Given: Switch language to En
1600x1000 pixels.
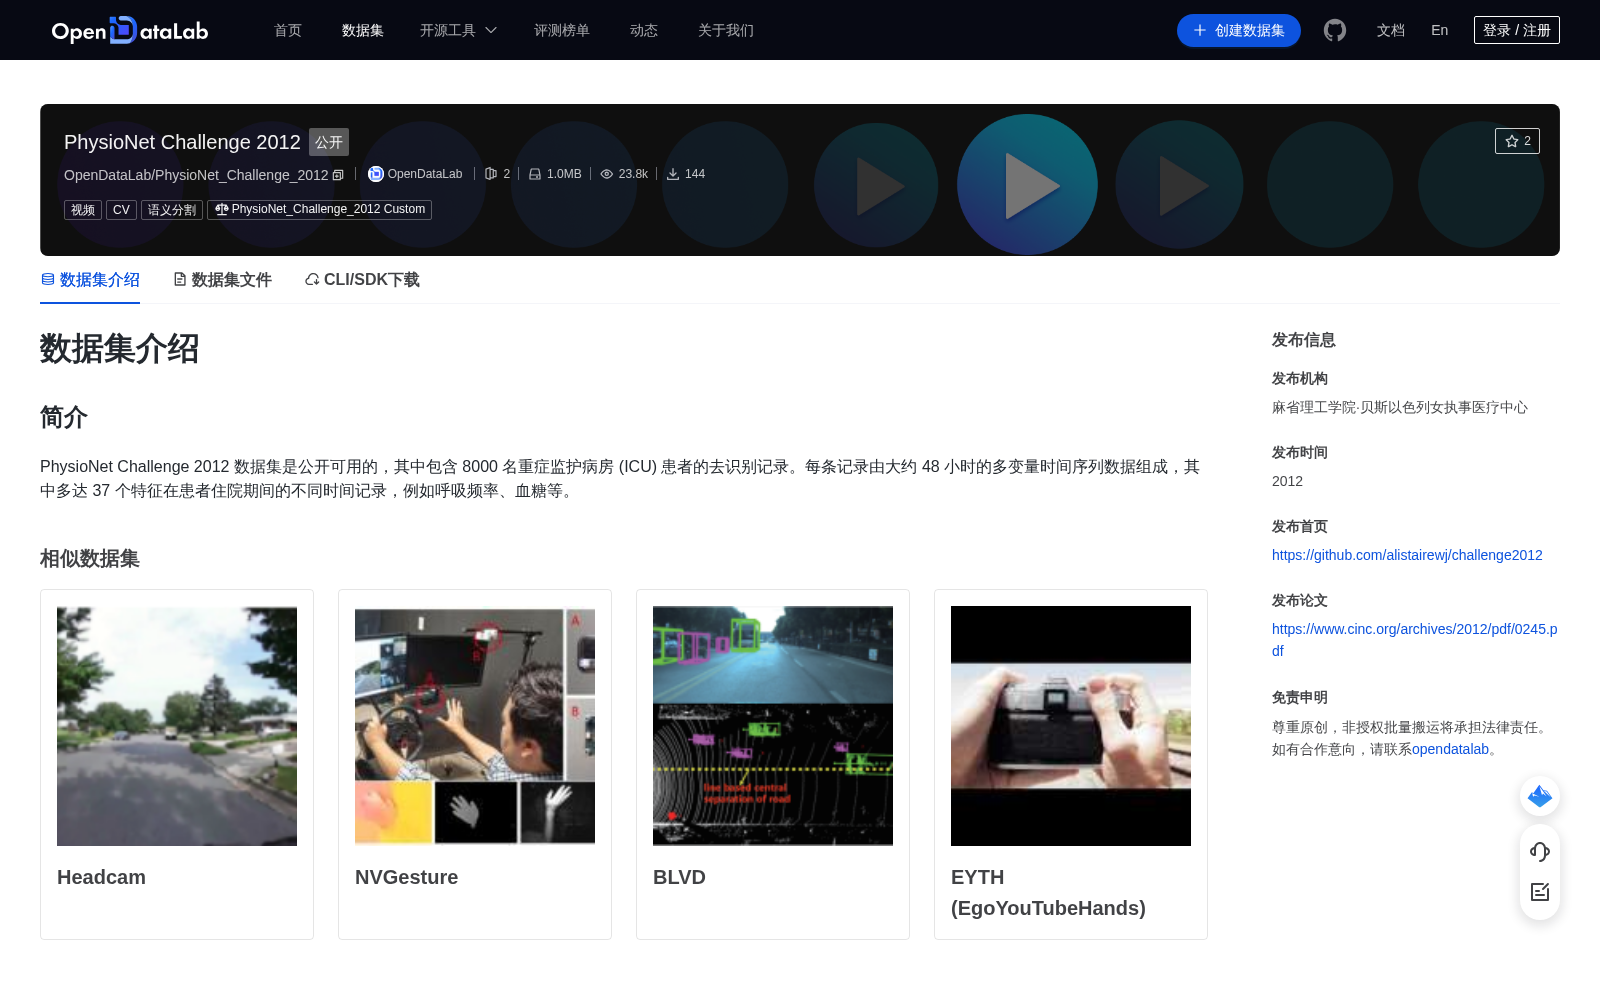Looking at the screenshot, I should 1440,30.
